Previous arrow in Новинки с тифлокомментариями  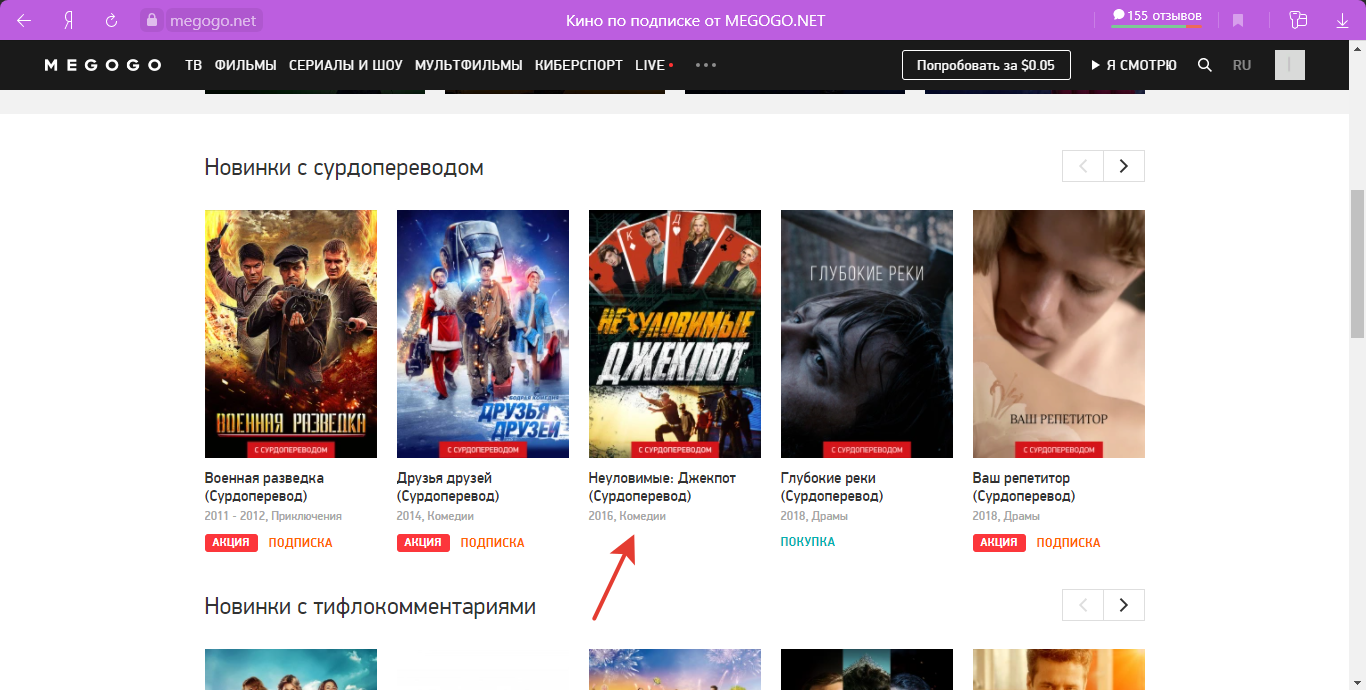point(1083,605)
